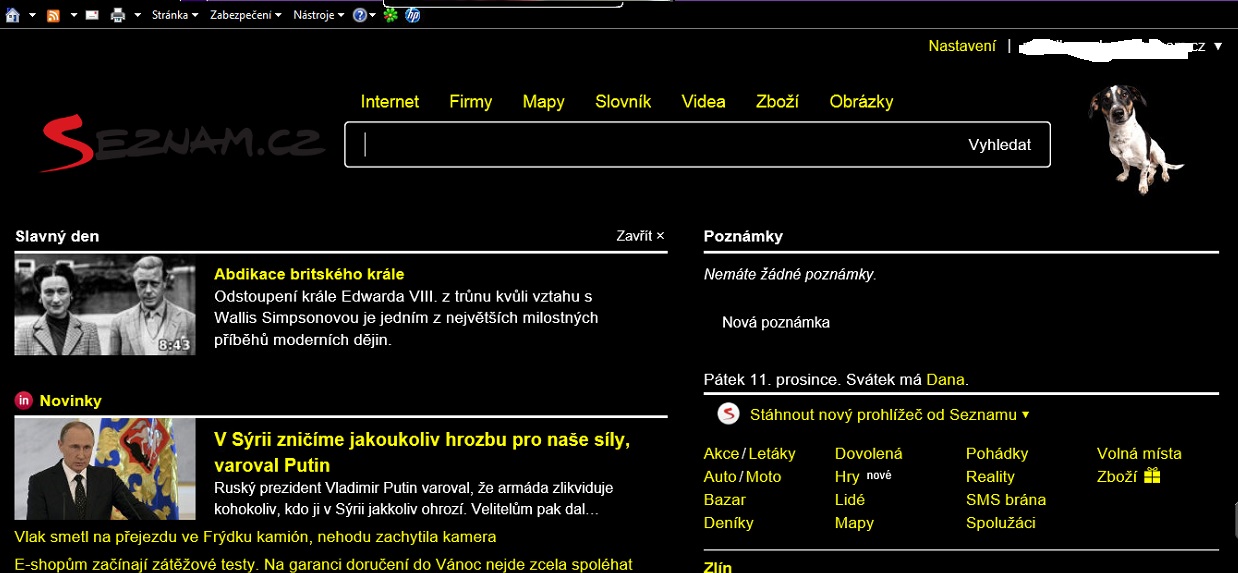1238x573 pixels.
Task: Click the HP logo toolbar icon
Action: pos(413,15)
